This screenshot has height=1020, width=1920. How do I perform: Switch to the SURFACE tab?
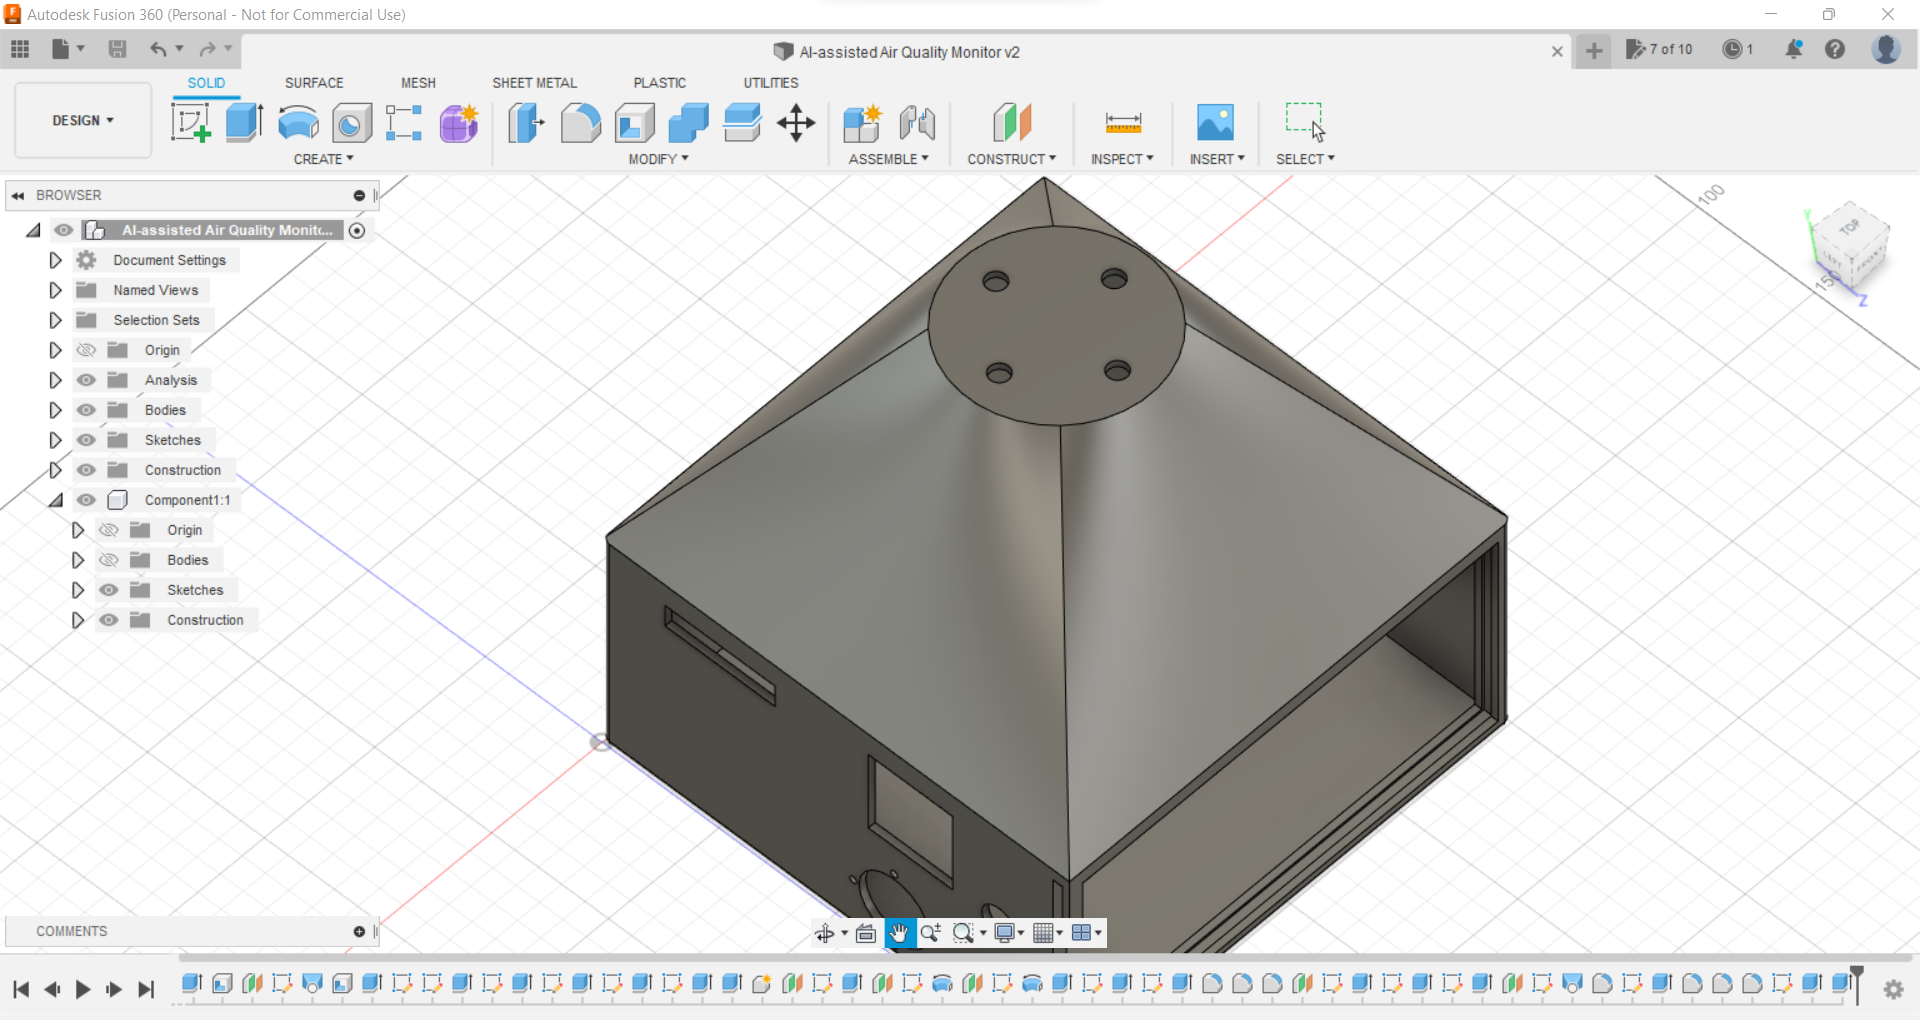pos(313,83)
